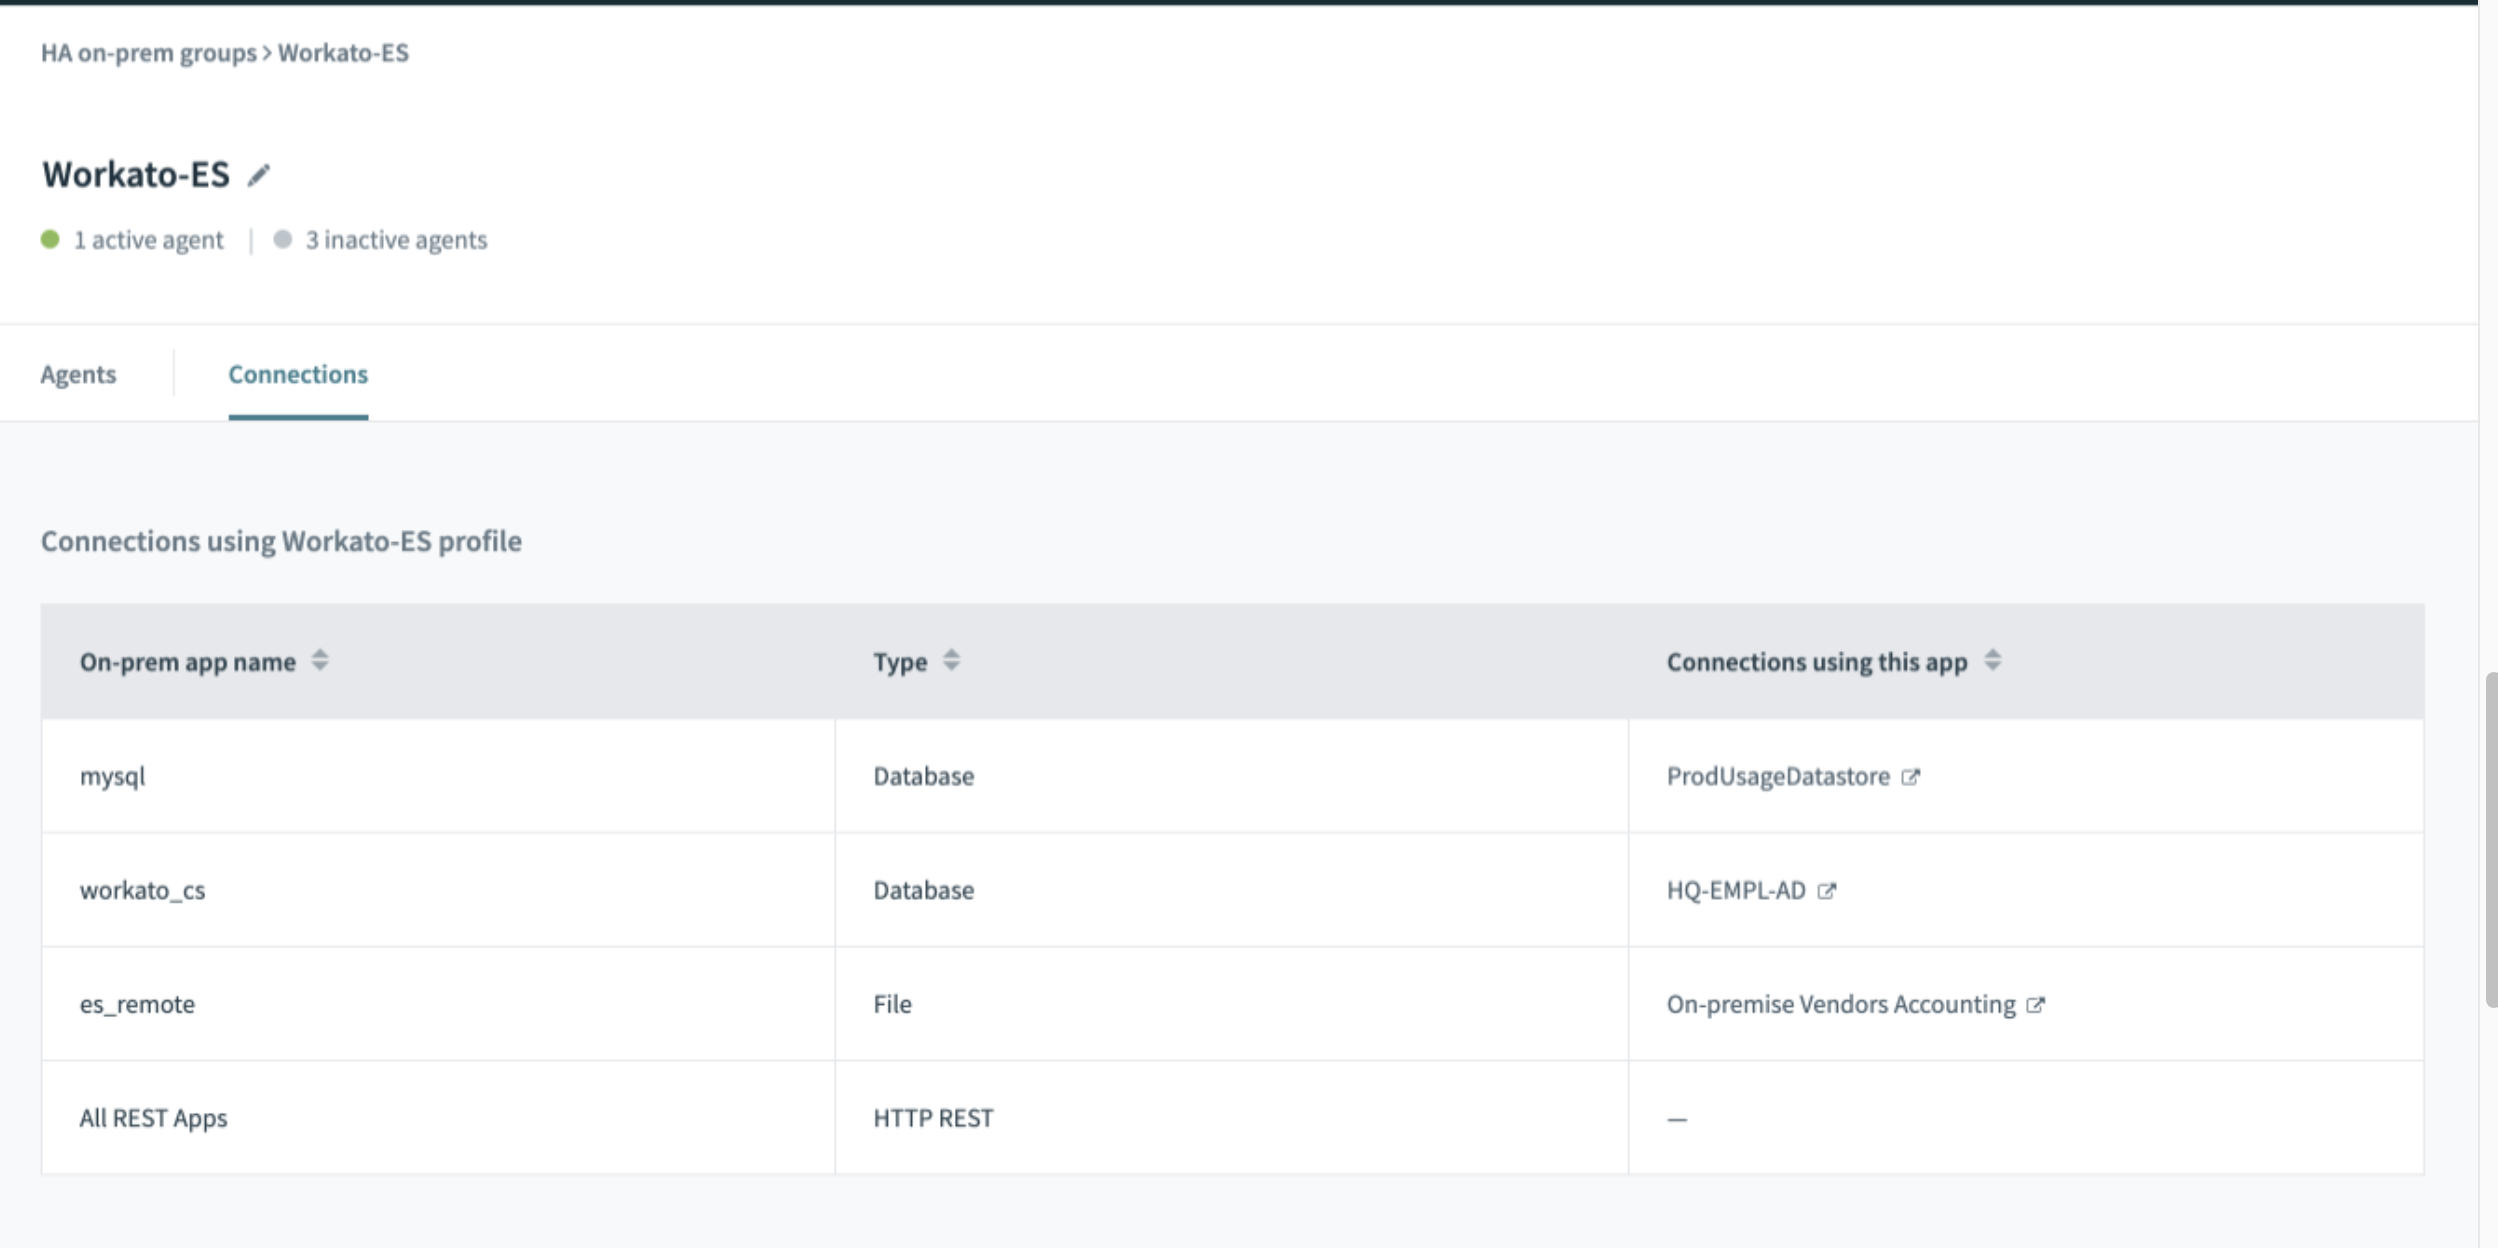Click the Workato-ES breadcrumb item
The image size is (2498, 1248).
[343, 53]
